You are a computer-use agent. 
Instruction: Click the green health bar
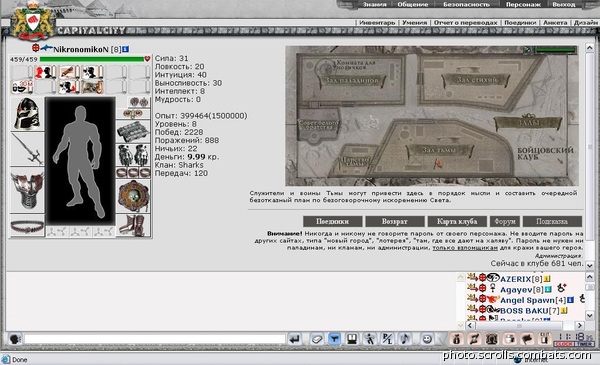[x=92, y=59]
